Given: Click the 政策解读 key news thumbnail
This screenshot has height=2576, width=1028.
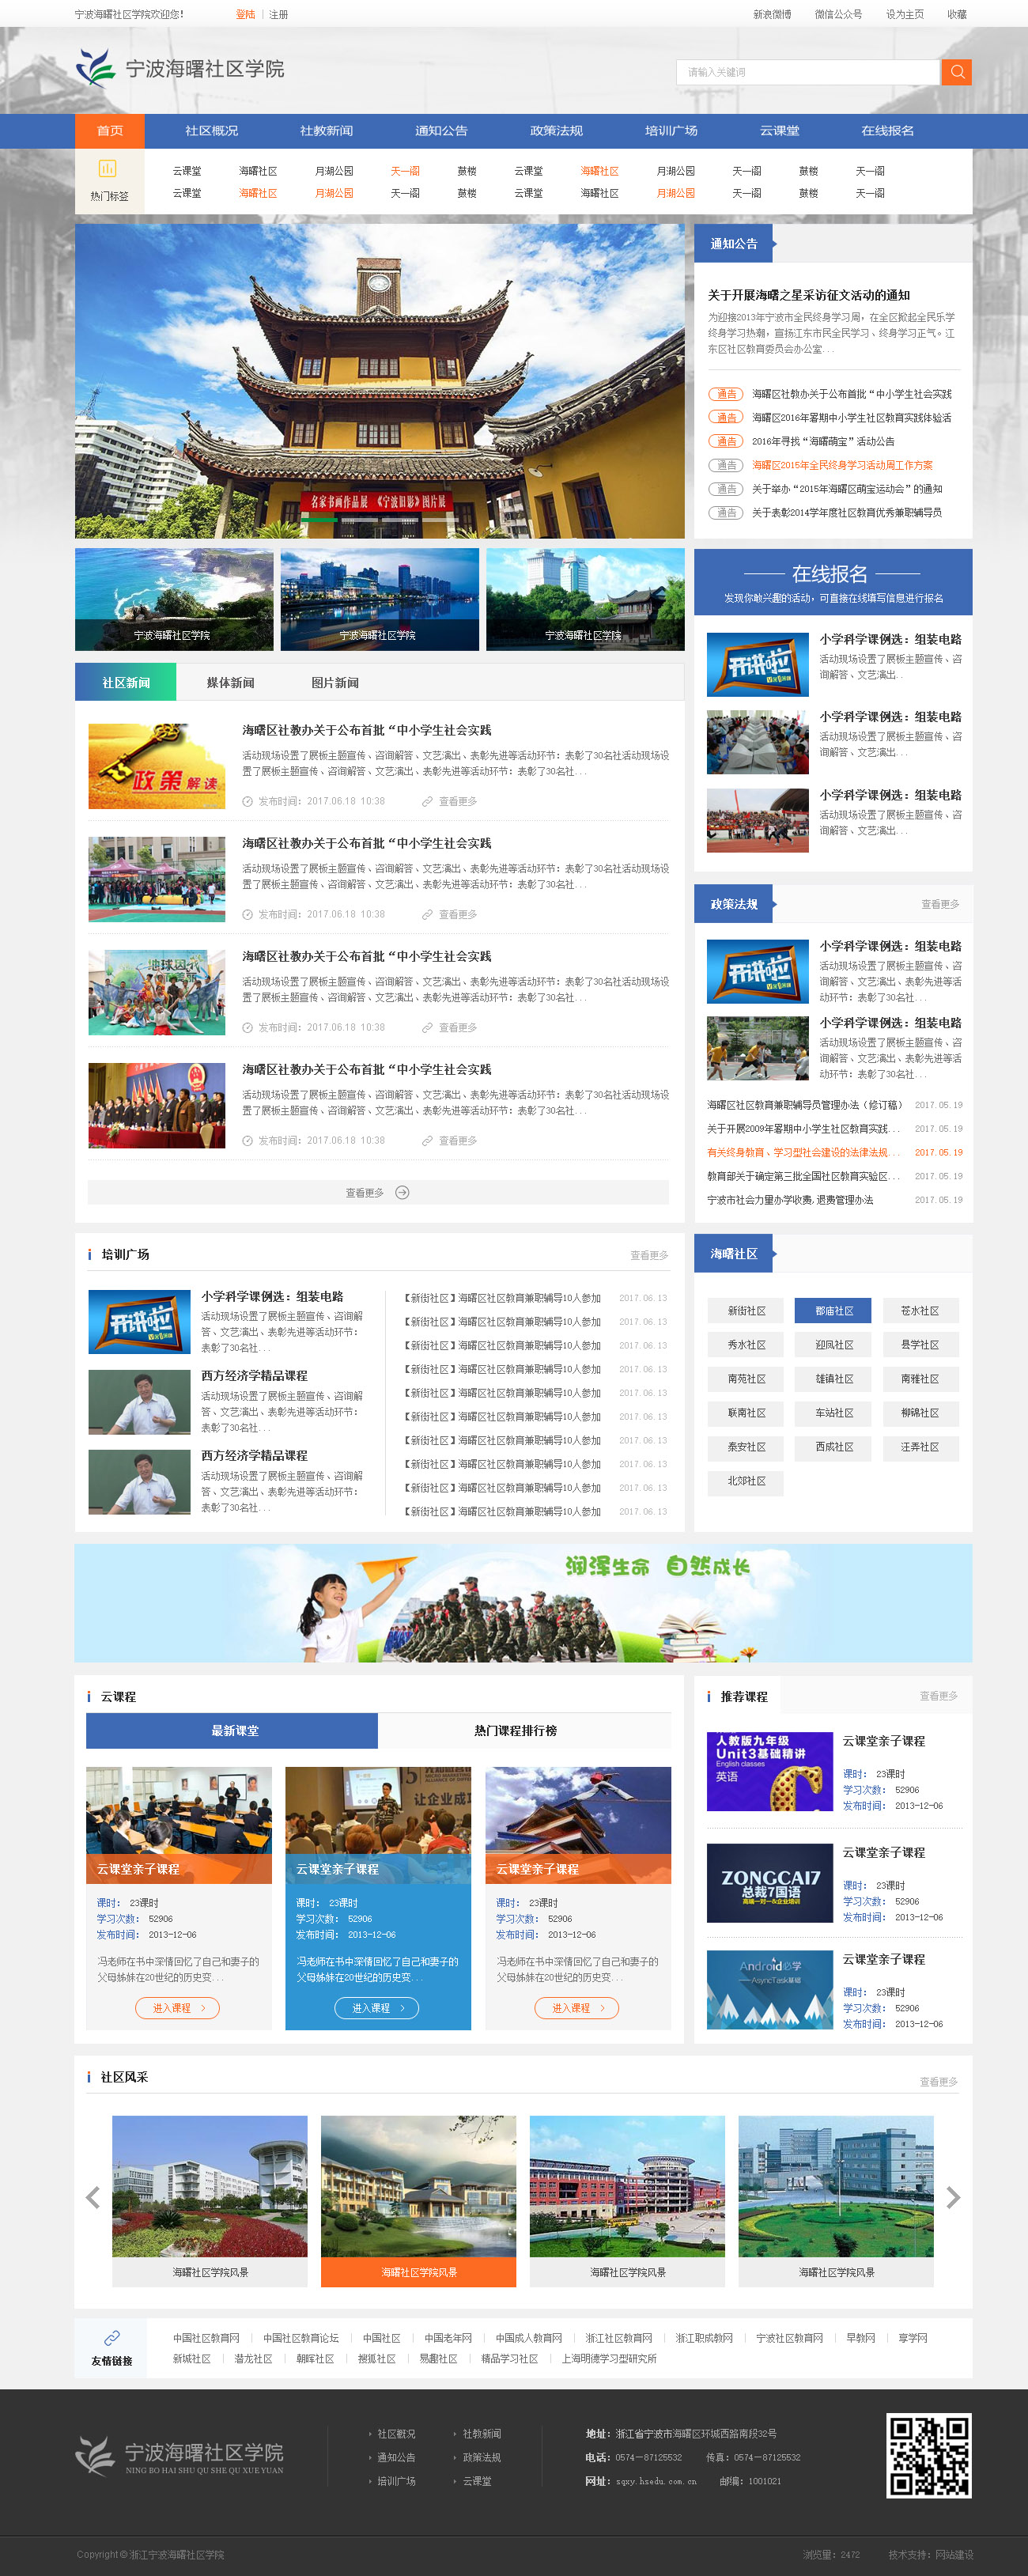Looking at the screenshot, I should tap(157, 766).
